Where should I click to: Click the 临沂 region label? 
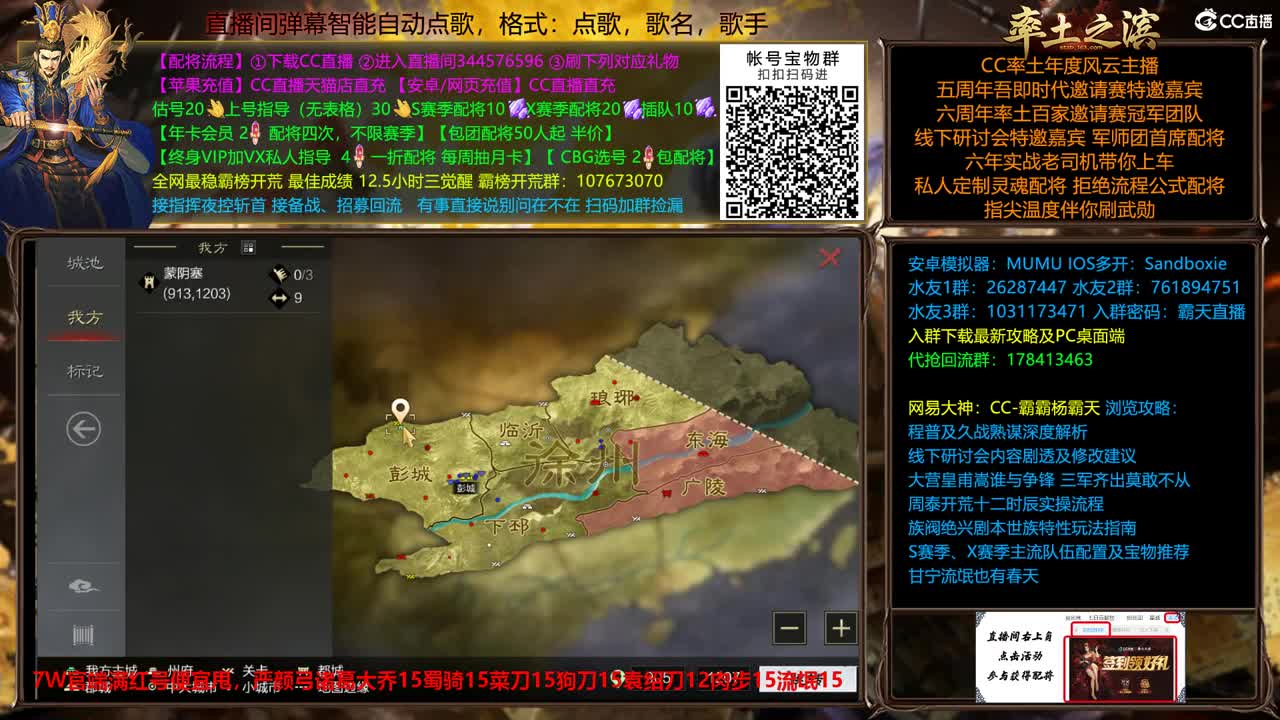(520, 430)
